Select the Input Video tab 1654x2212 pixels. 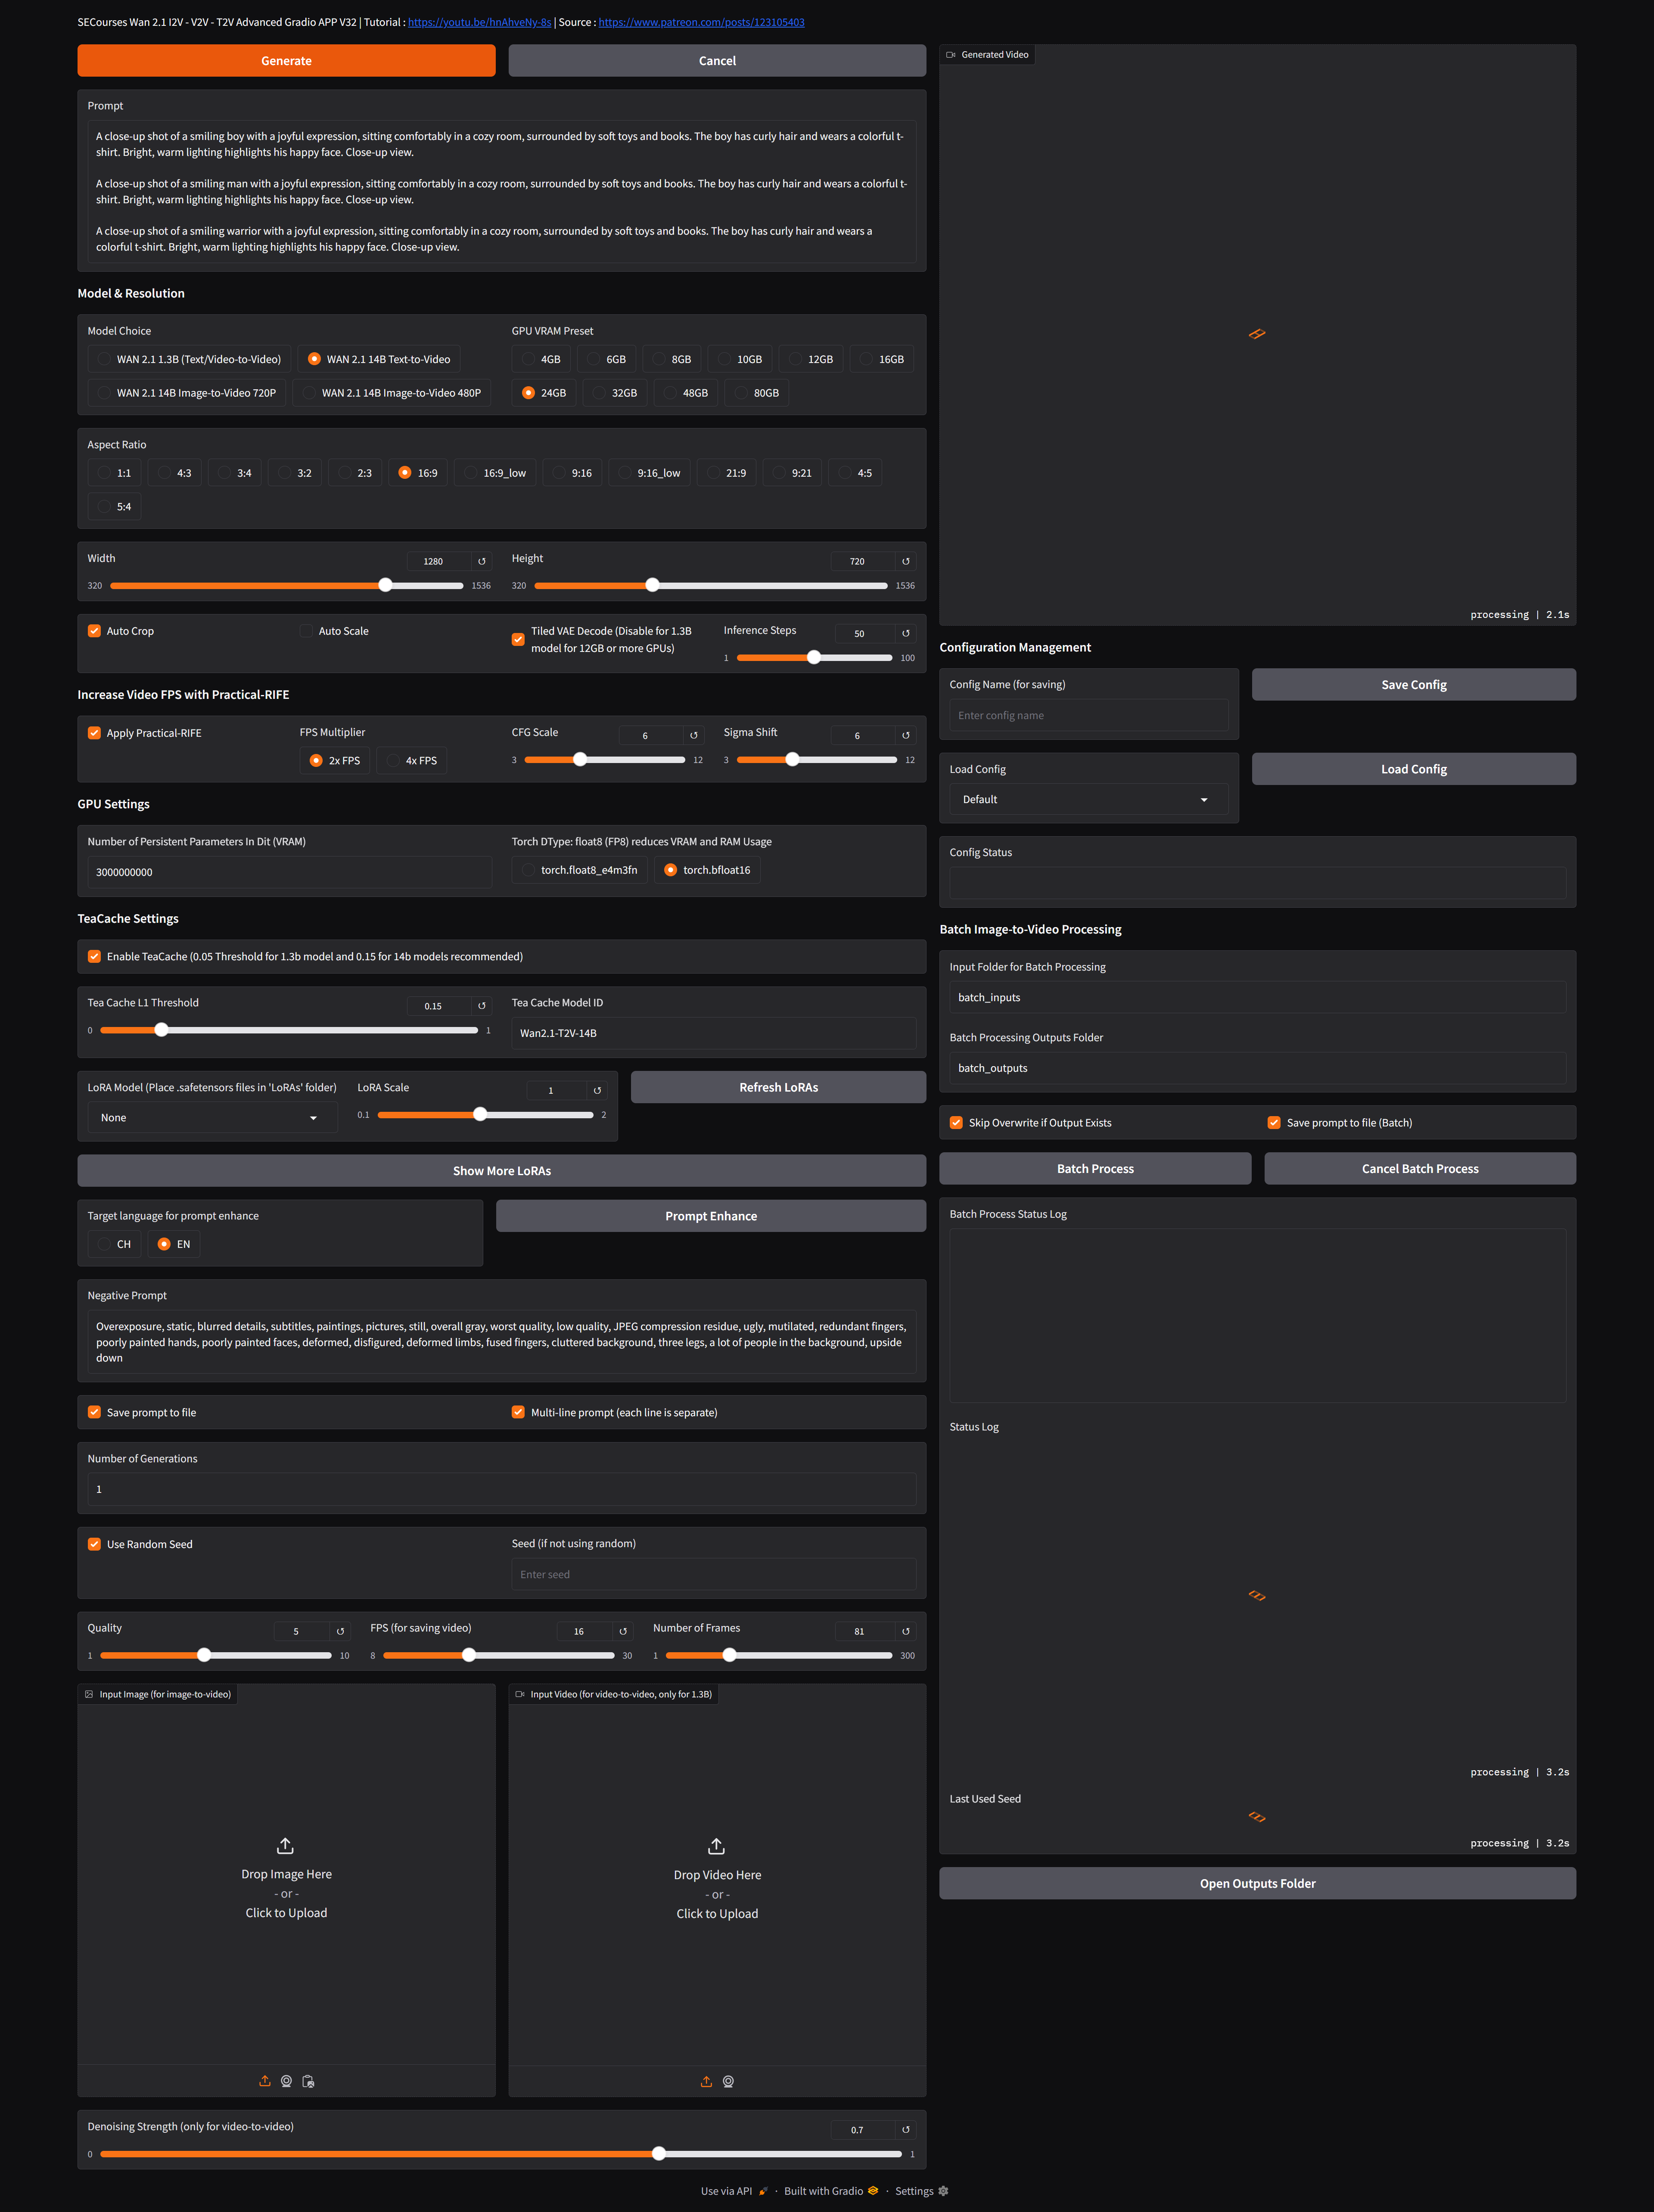tap(614, 1694)
